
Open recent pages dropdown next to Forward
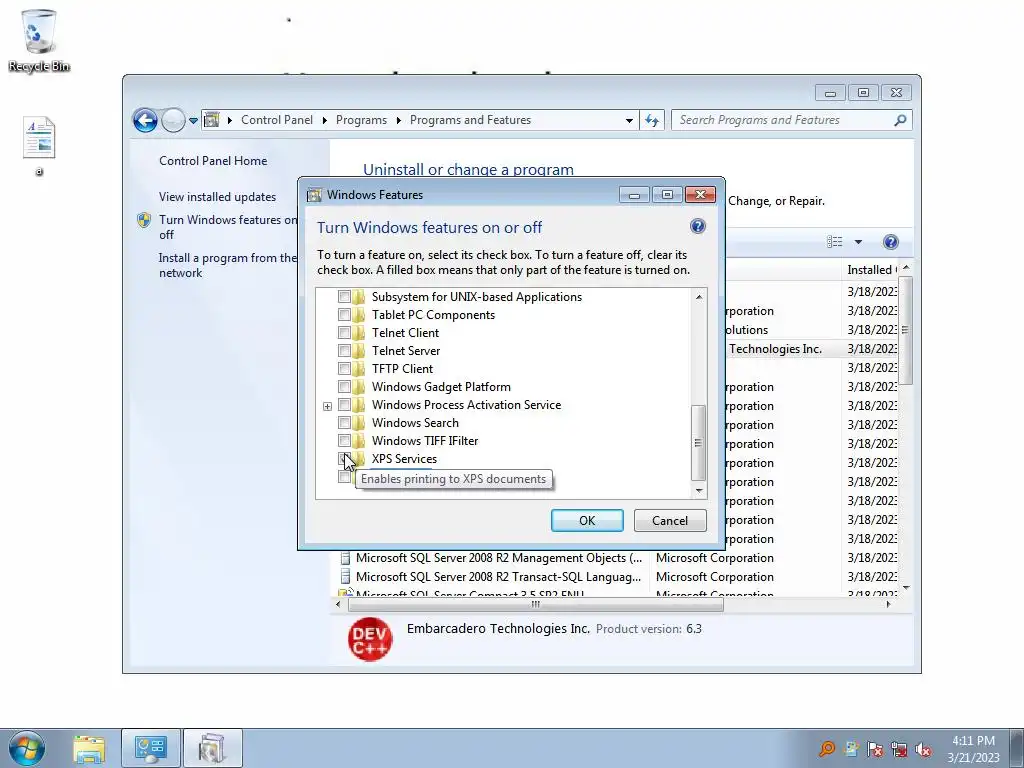pos(193,121)
